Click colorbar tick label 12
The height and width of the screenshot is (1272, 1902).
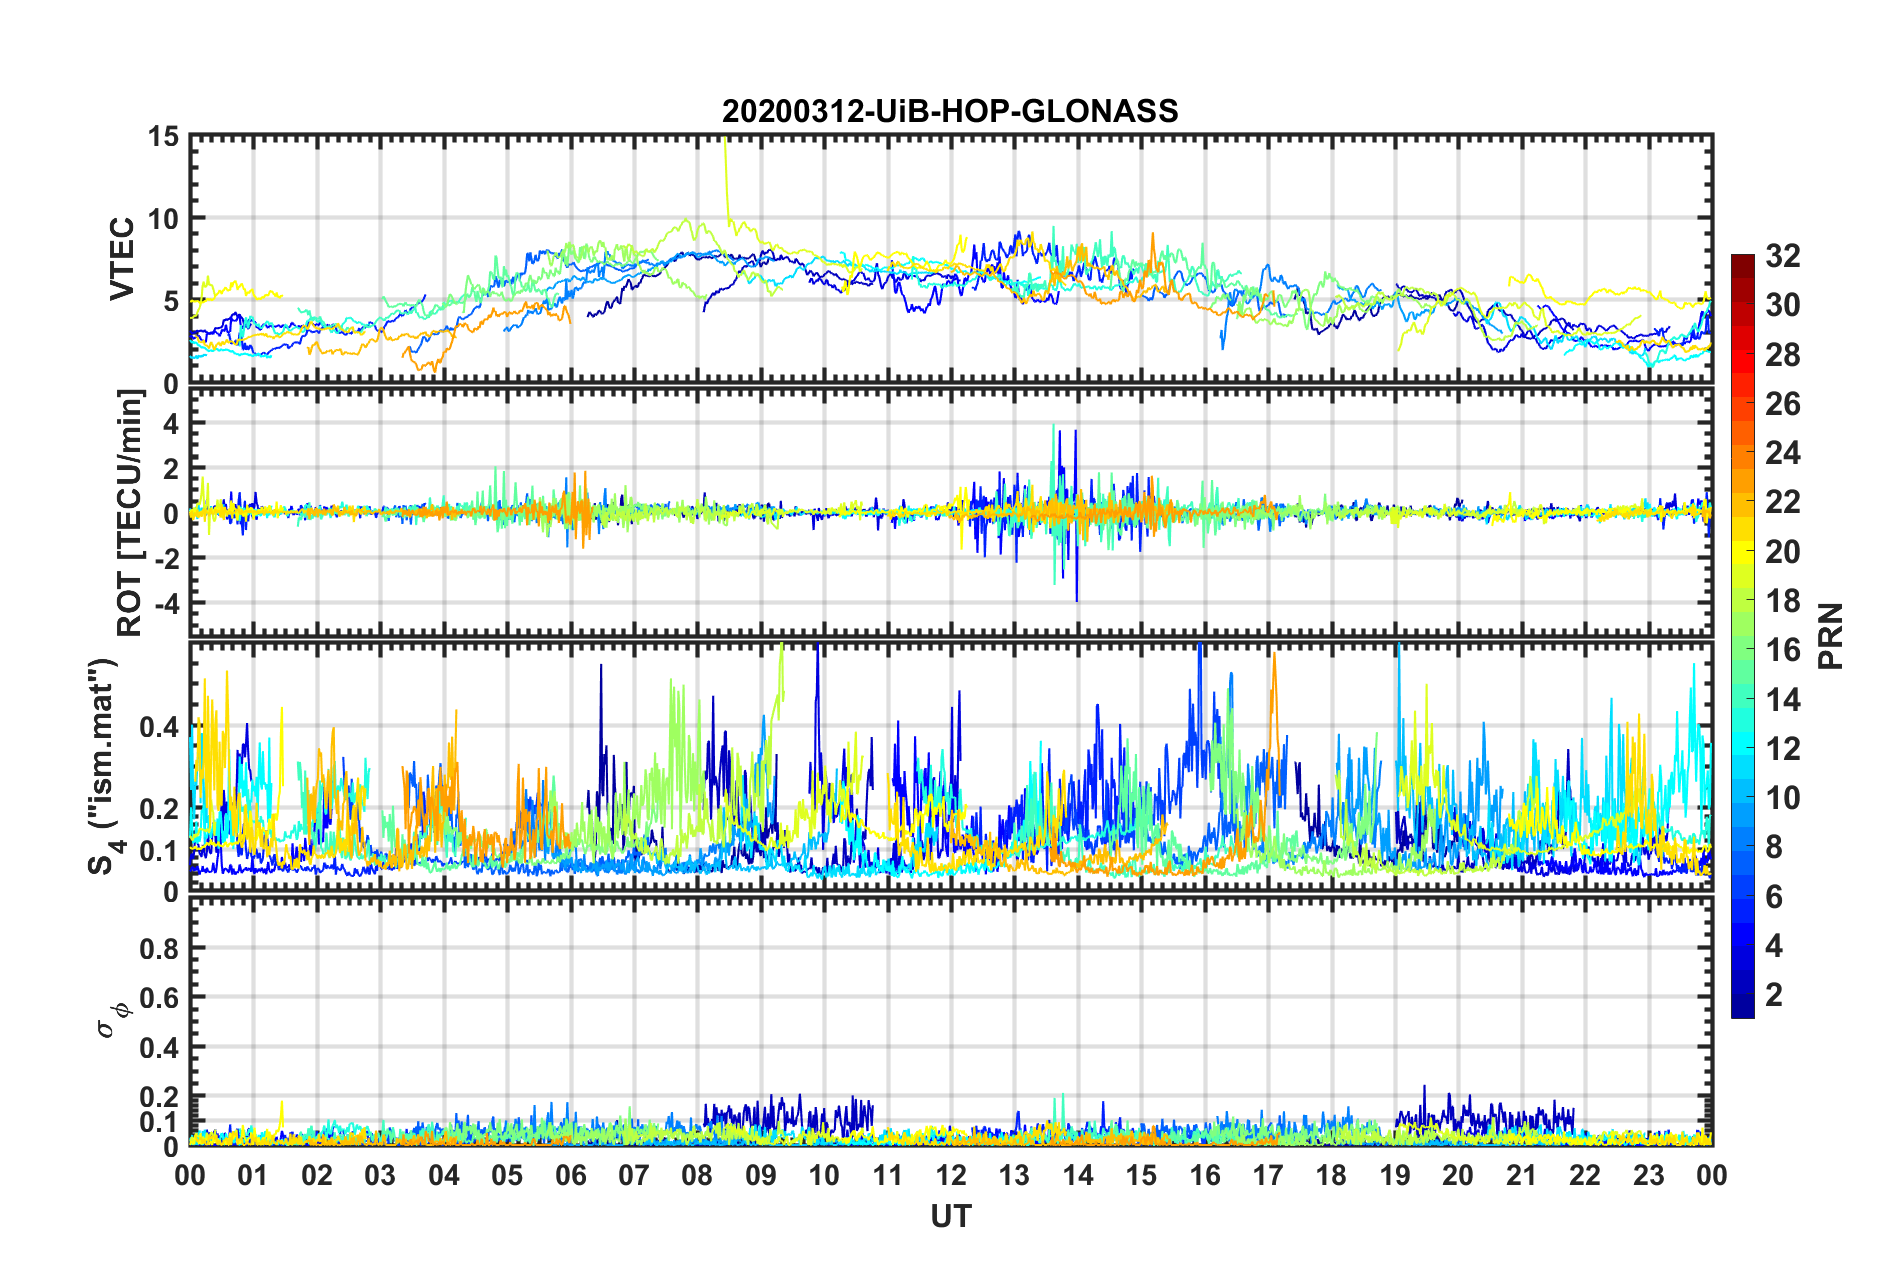click(x=1782, y=749)
